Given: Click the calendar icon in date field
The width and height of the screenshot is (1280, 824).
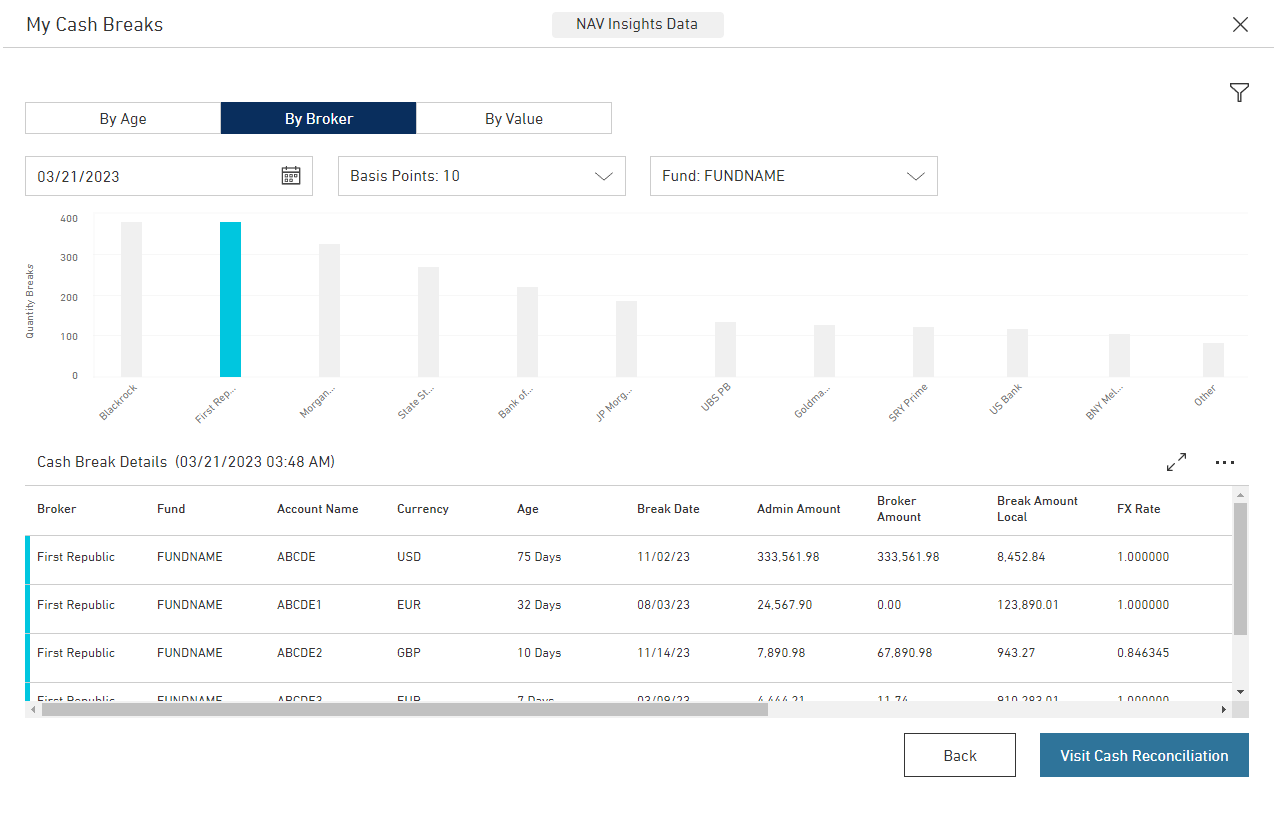Looking at the screenshot, I should [291, 176].
